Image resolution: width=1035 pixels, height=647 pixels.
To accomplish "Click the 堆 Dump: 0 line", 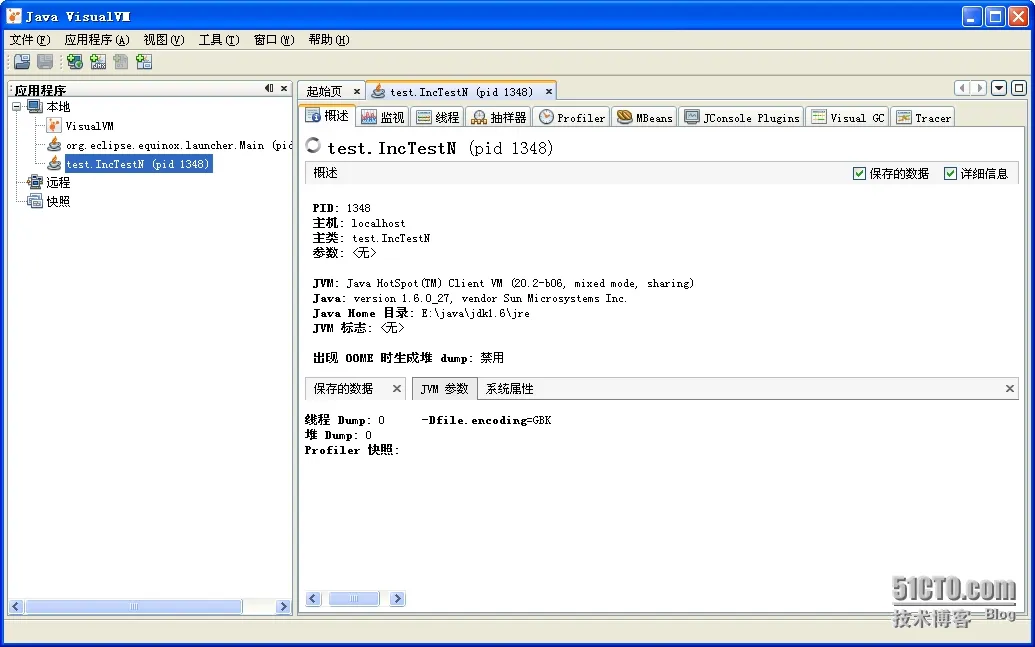I will [x=338, y=435].
